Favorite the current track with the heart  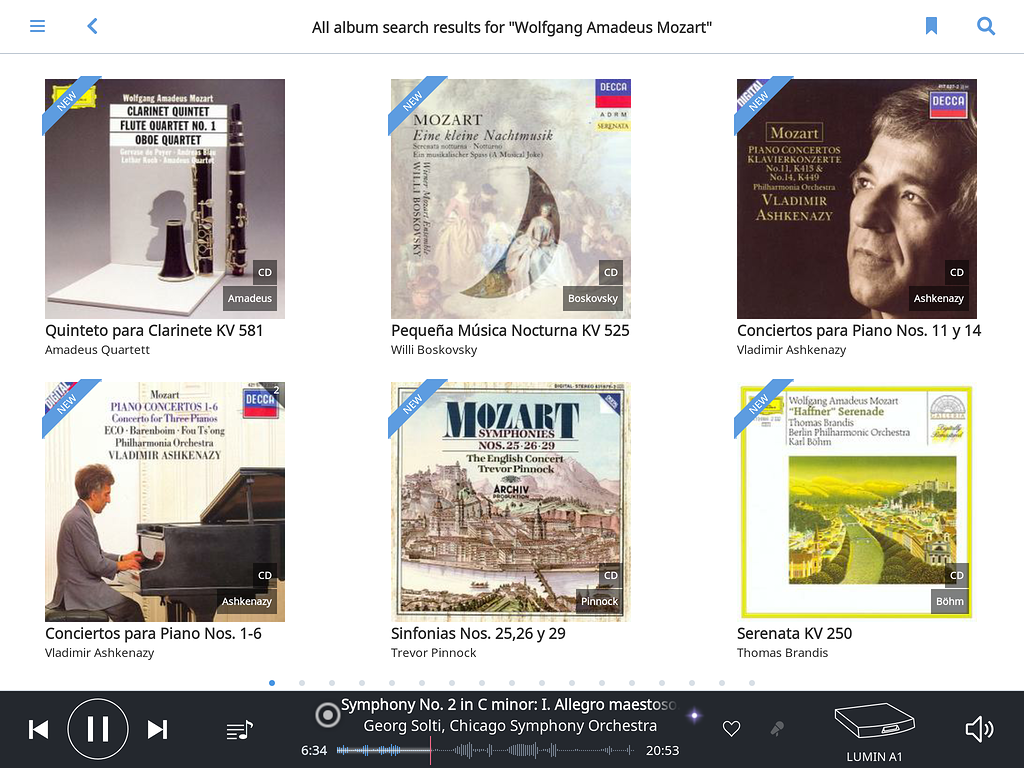point(731,729)
